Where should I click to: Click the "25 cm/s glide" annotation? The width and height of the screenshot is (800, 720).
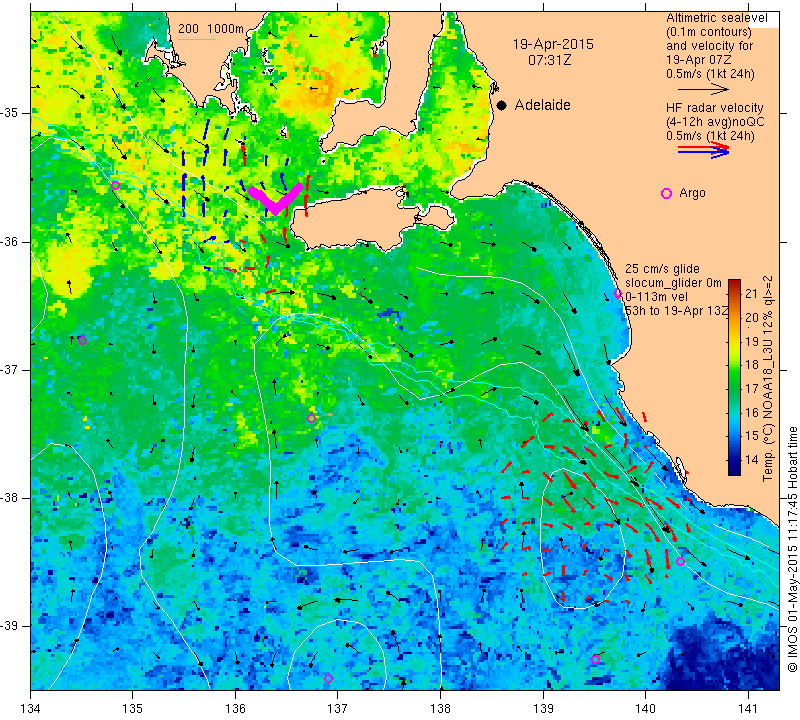(662, 269)
